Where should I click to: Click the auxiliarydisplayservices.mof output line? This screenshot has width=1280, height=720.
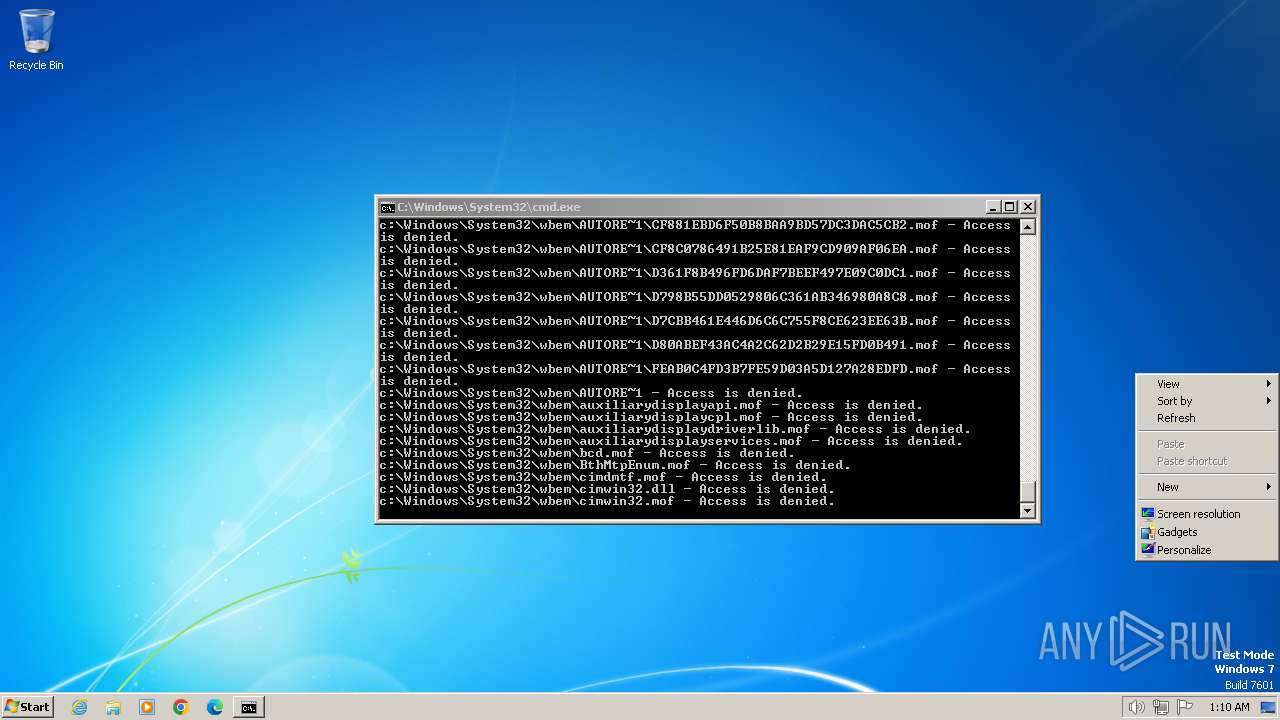(671, 441)
